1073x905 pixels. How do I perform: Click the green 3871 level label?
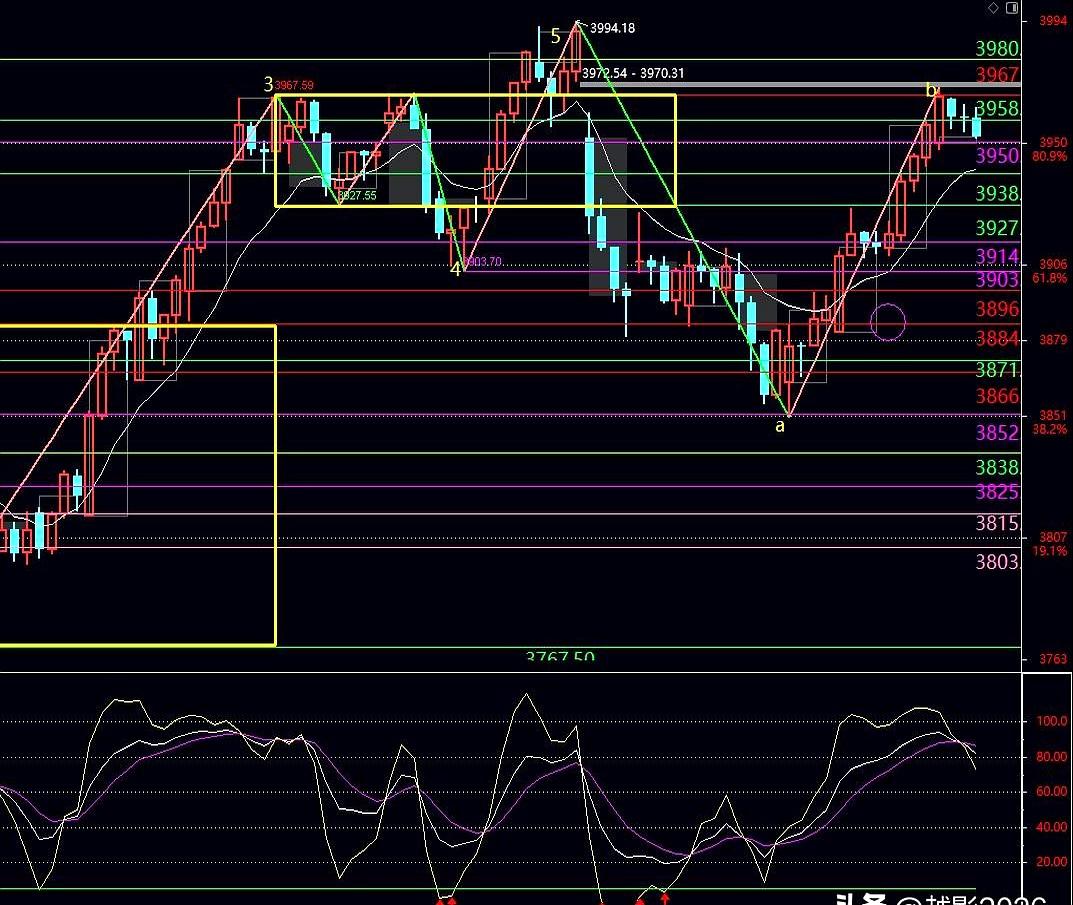[x=998, y=370]
